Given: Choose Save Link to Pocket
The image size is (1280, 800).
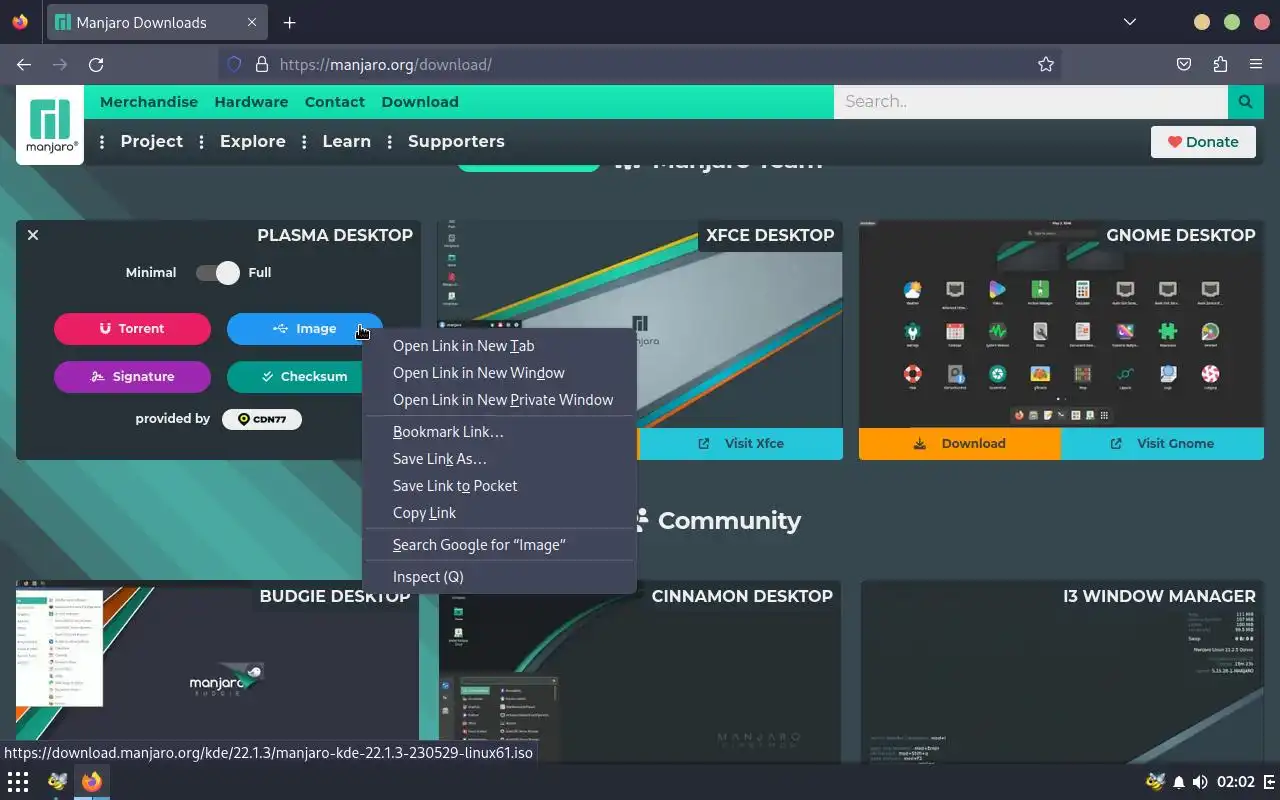Looking at the screenshot, I should coord(499,486).
